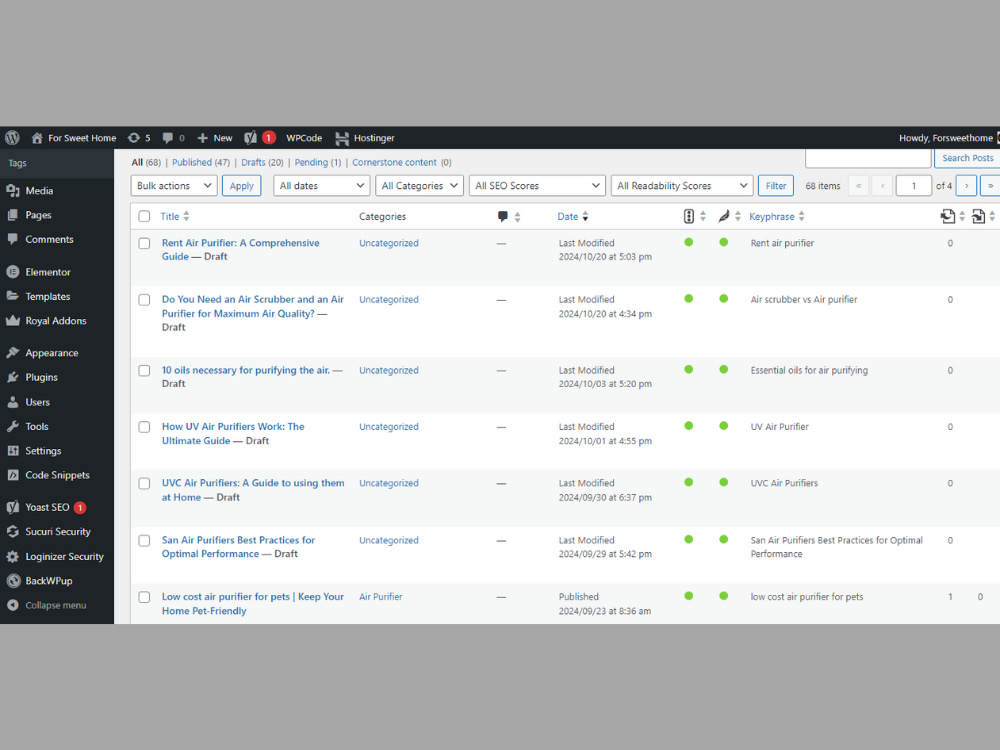Open the Tools wrench icon
Image resolution: width=1000 pixels, height=750 pixels.
[x=13, y=426]
